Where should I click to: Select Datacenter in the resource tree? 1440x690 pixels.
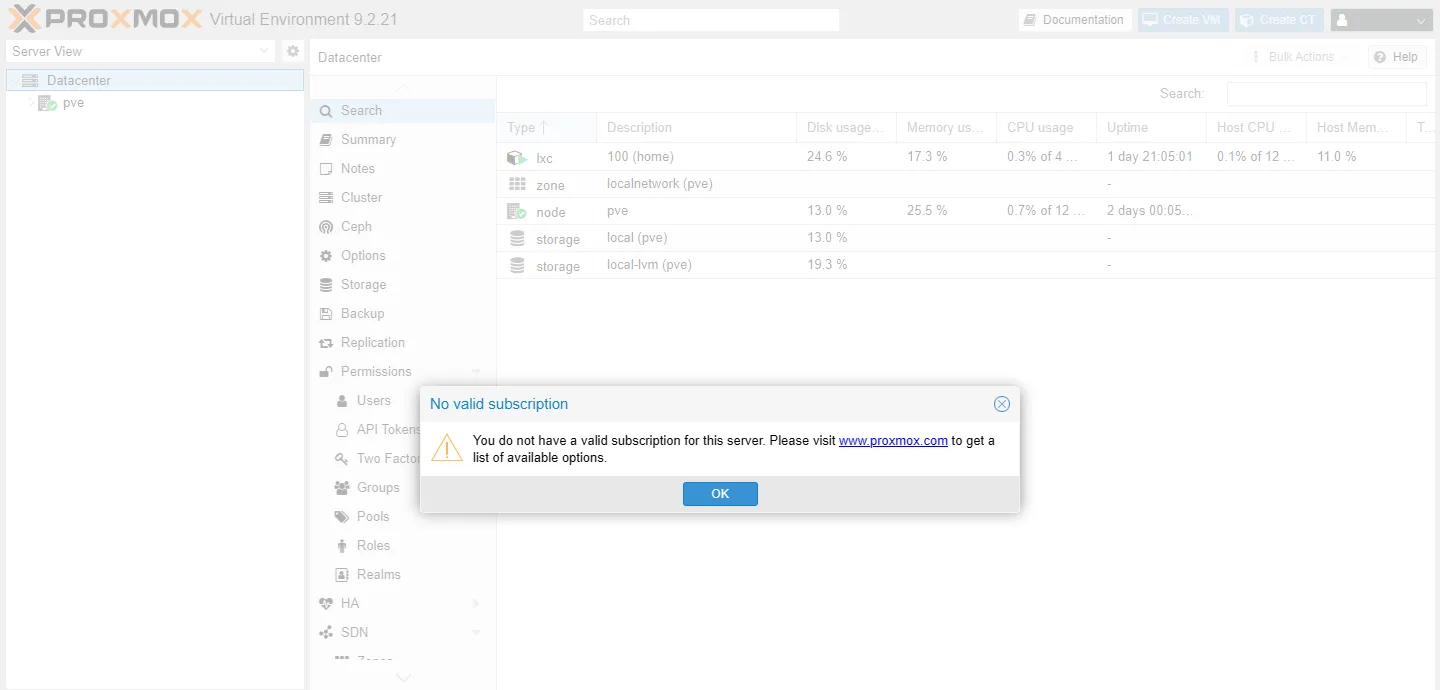point(155,80)
